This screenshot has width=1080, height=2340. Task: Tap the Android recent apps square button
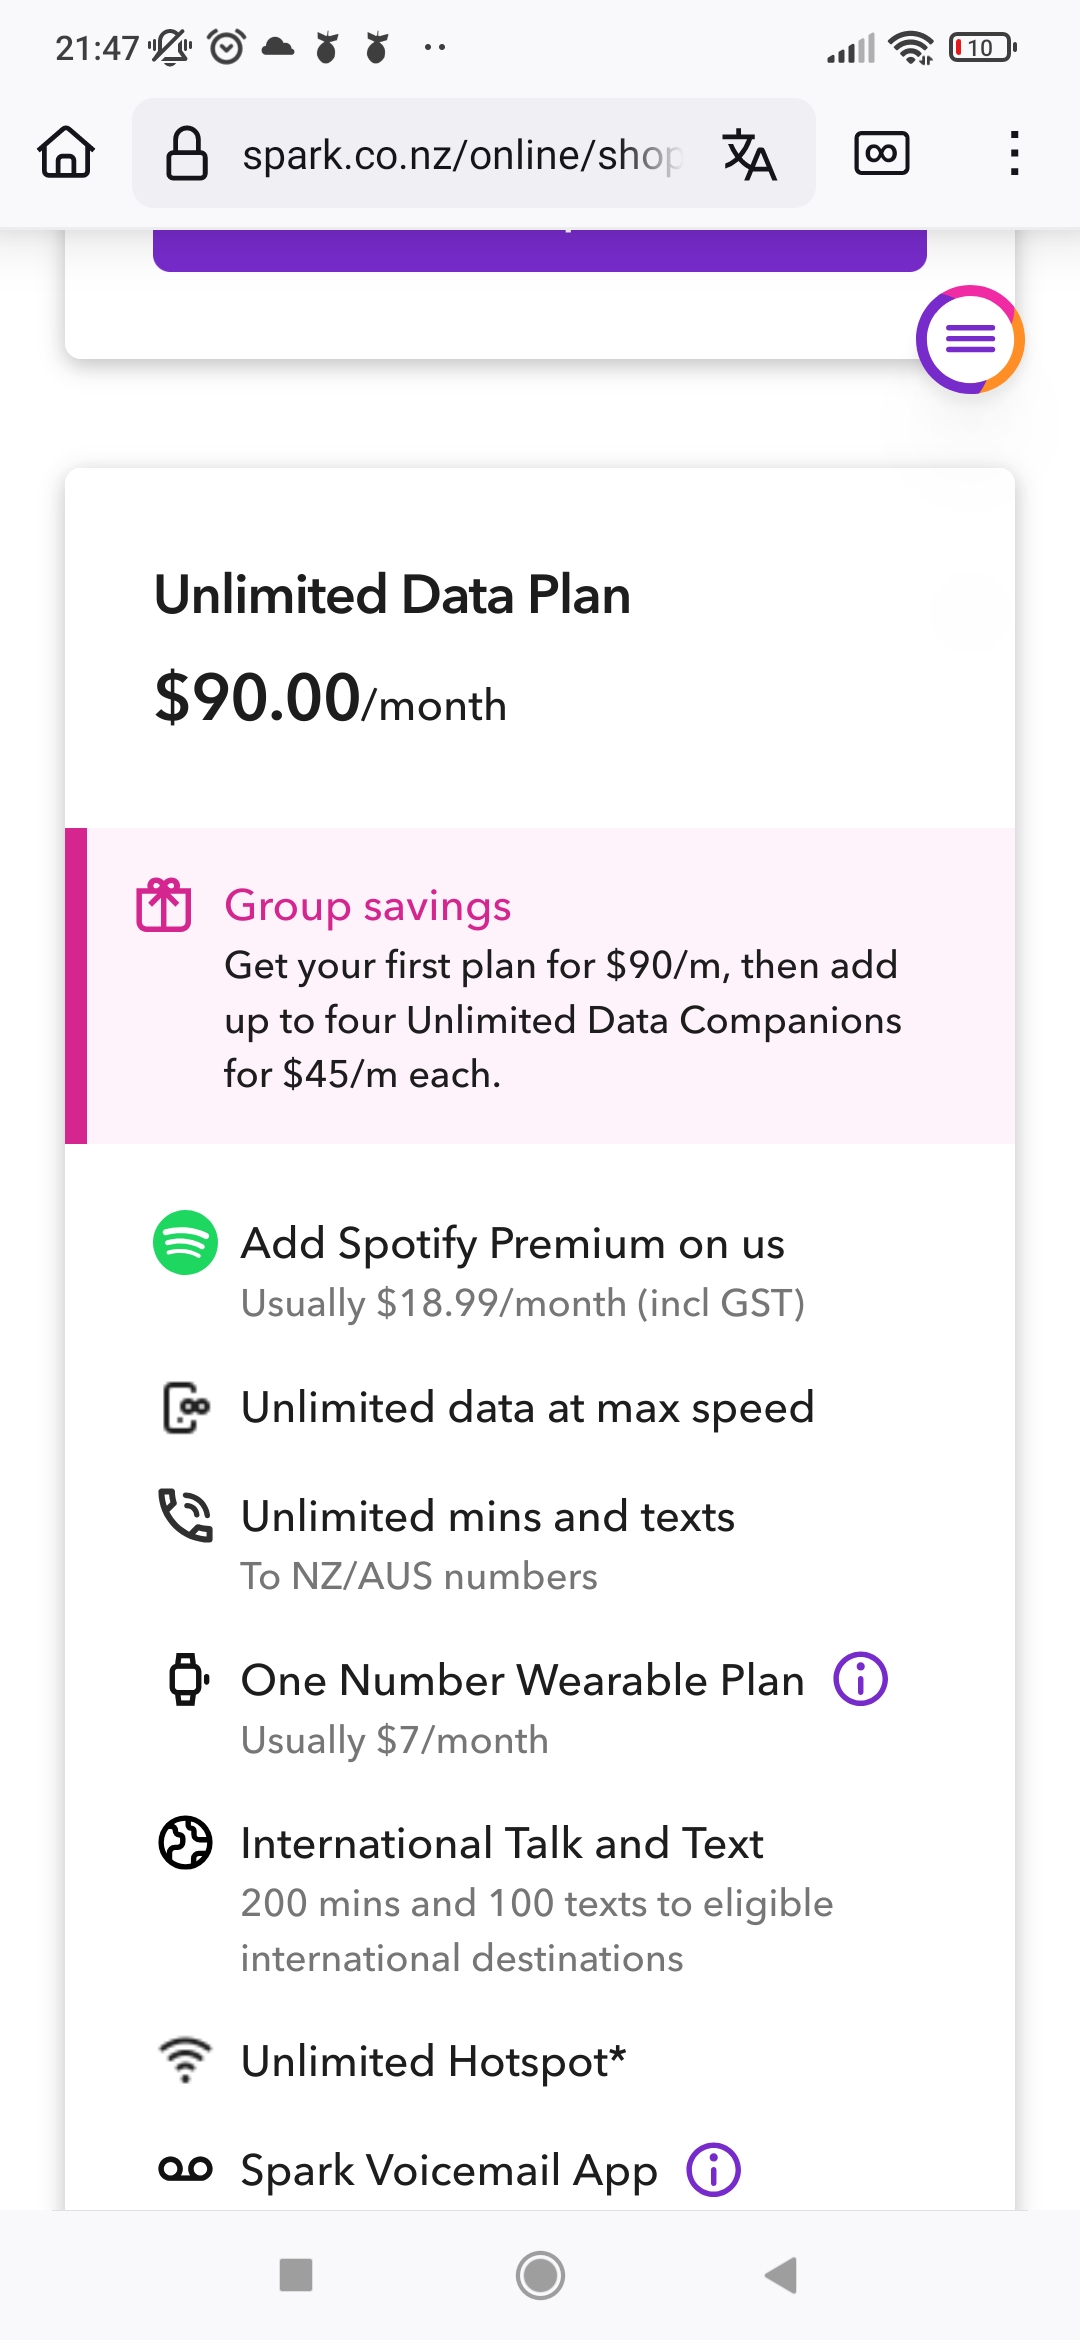click(296, 2275)
